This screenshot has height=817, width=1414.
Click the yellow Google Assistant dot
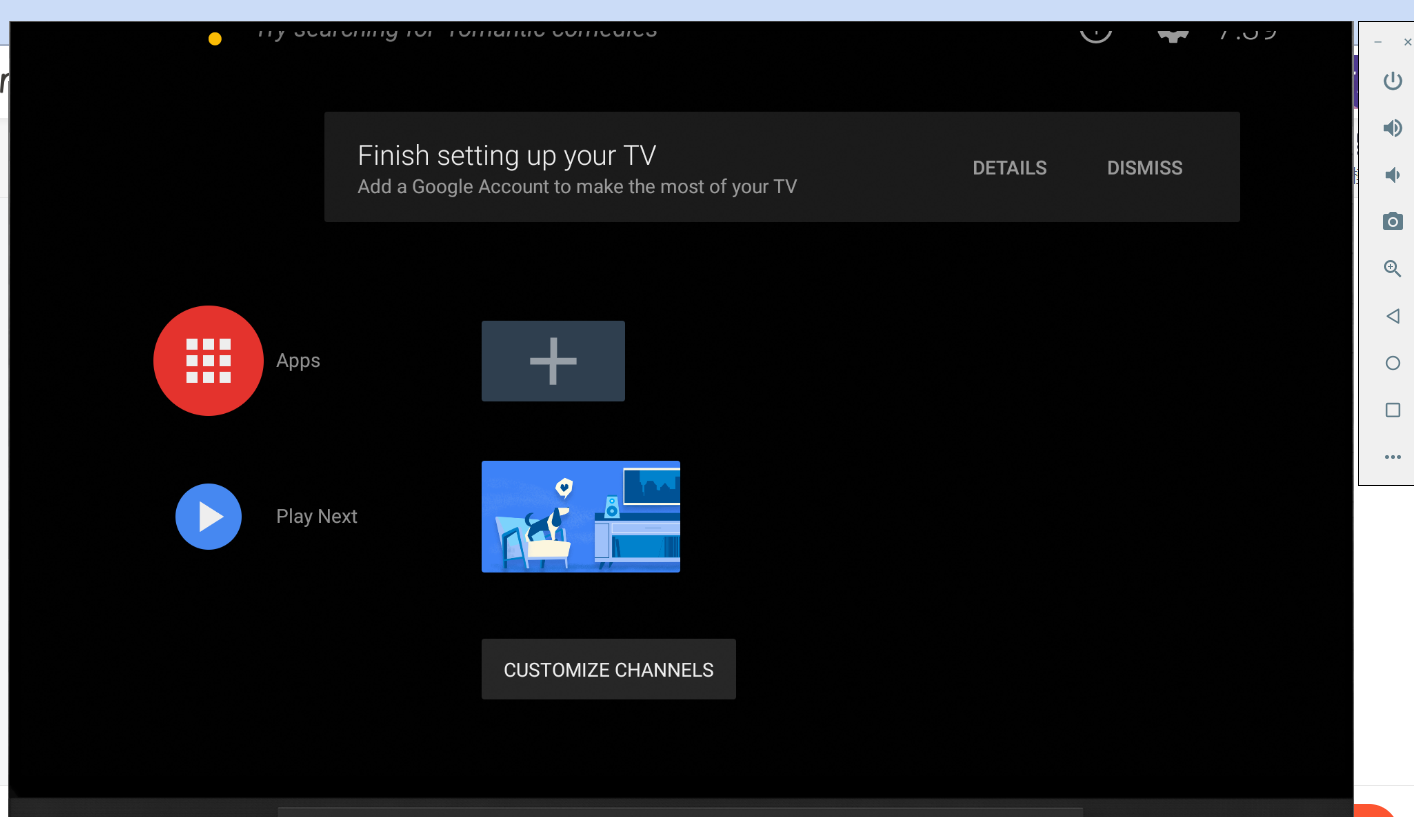215,39
